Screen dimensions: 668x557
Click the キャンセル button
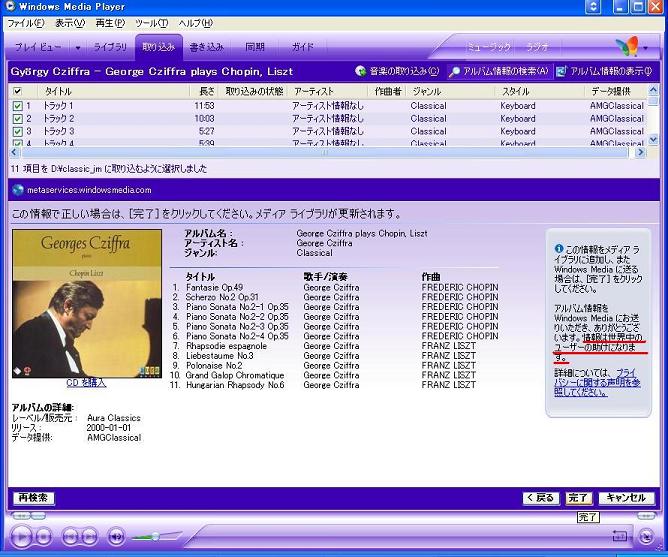[x=625, y=498]
